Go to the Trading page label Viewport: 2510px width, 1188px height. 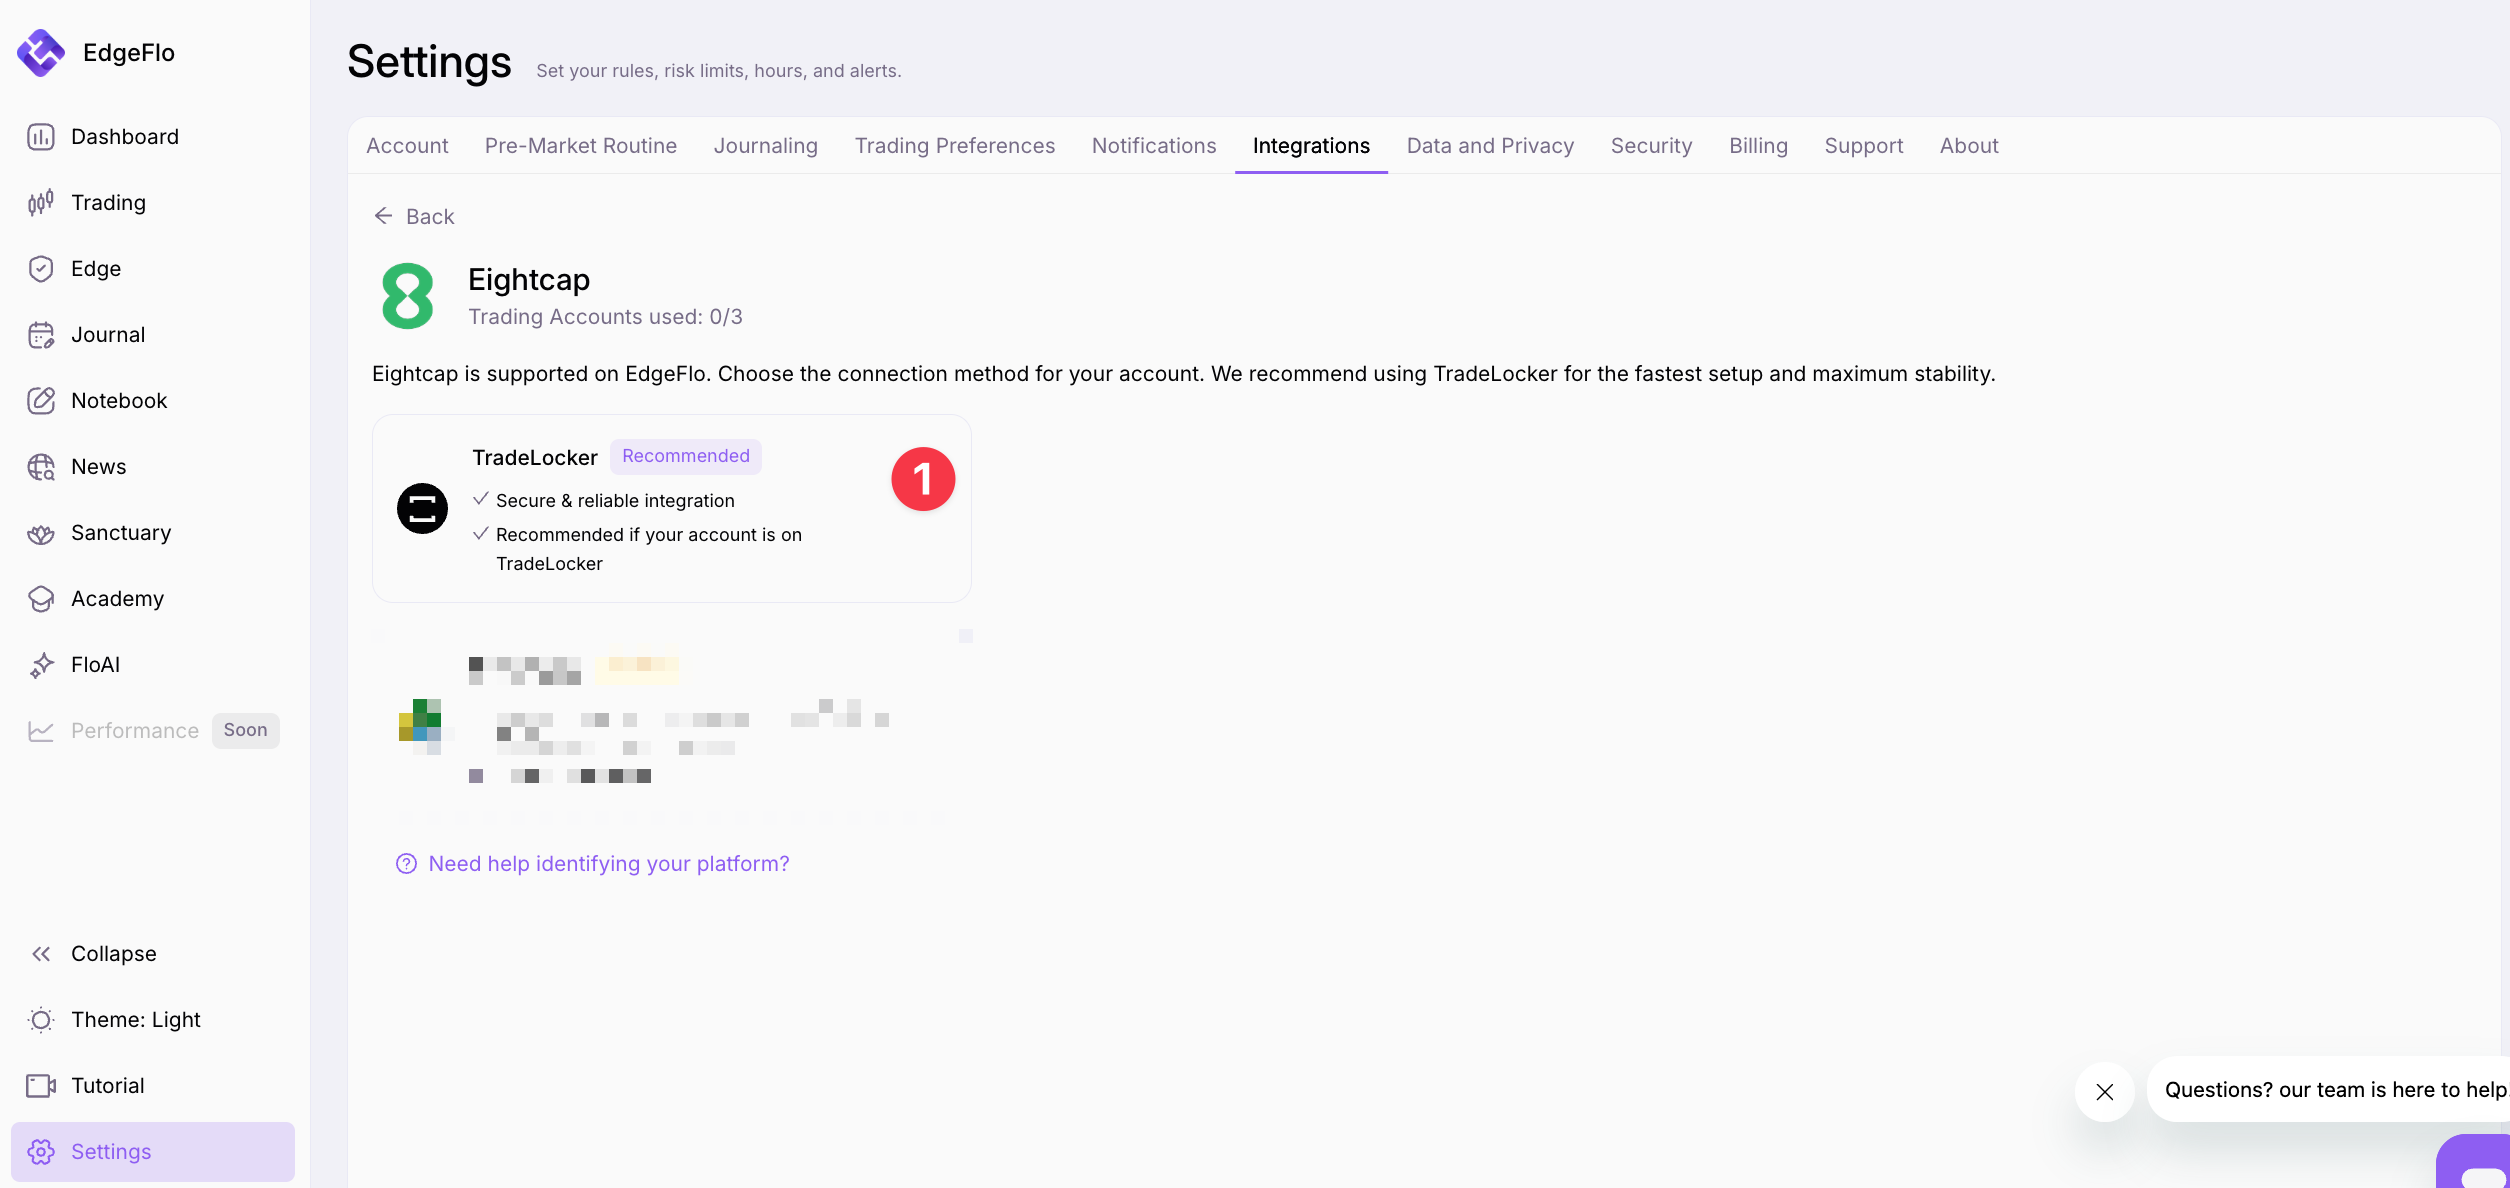(109, 203)
